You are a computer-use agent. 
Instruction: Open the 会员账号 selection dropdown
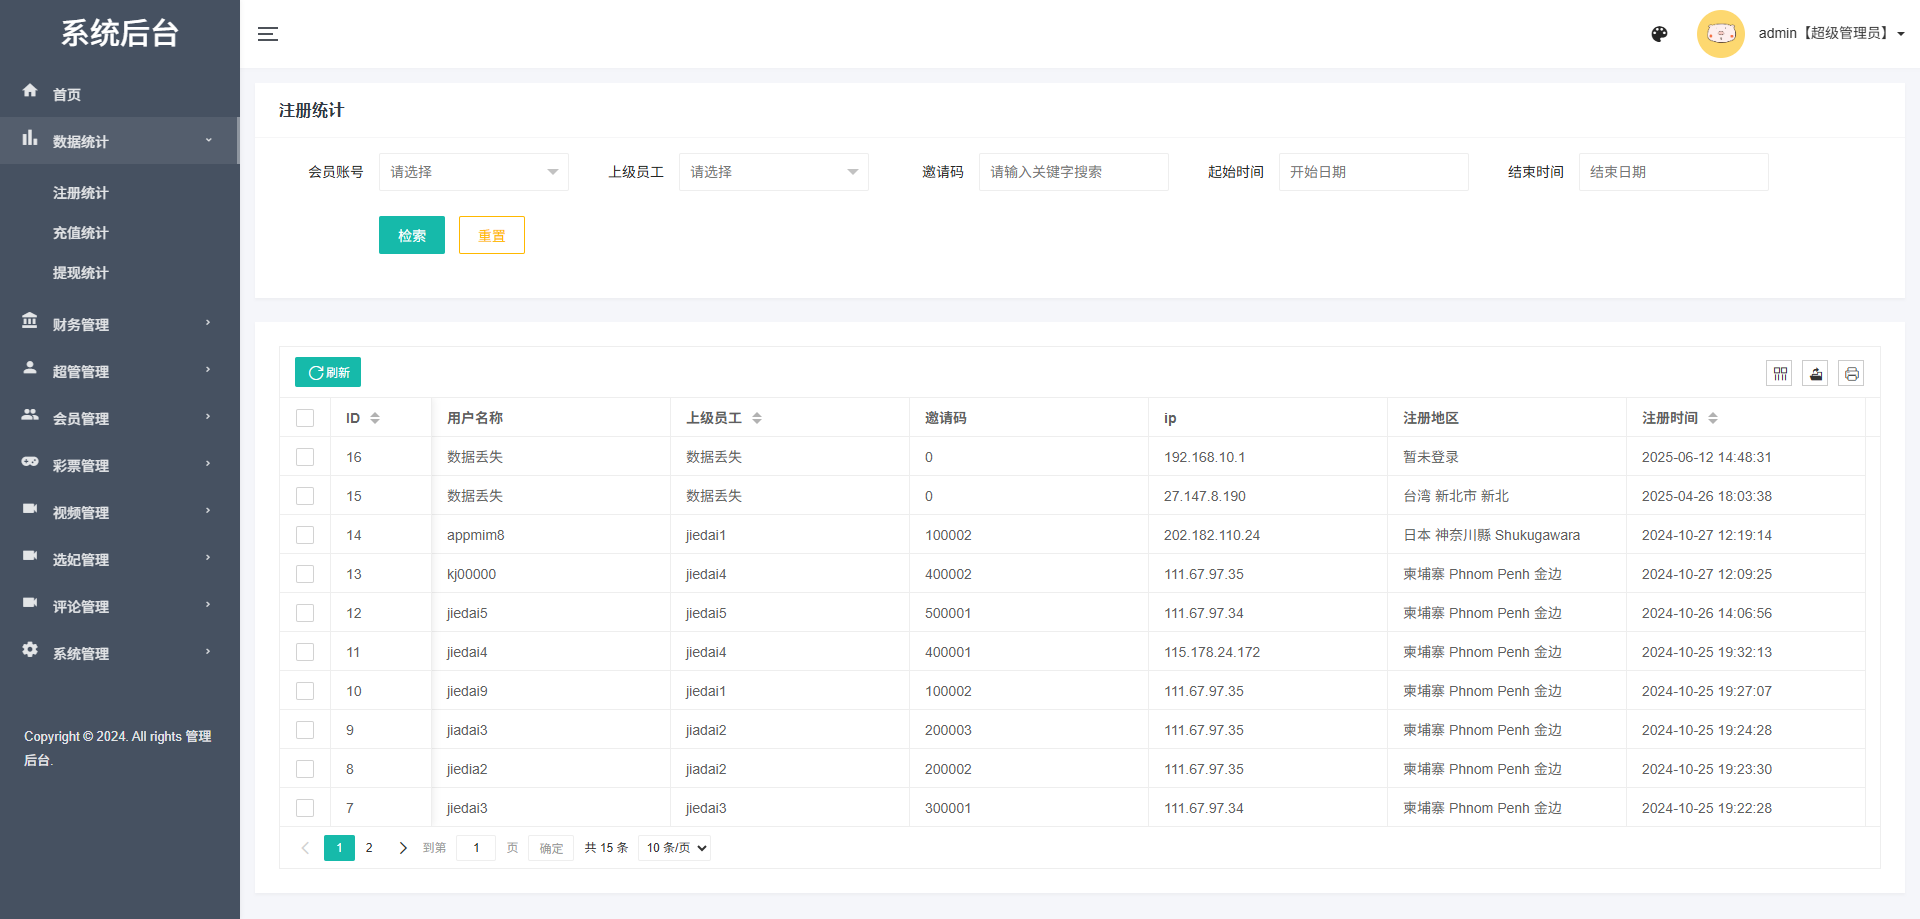pyautogui.click(x=473, y=171)
